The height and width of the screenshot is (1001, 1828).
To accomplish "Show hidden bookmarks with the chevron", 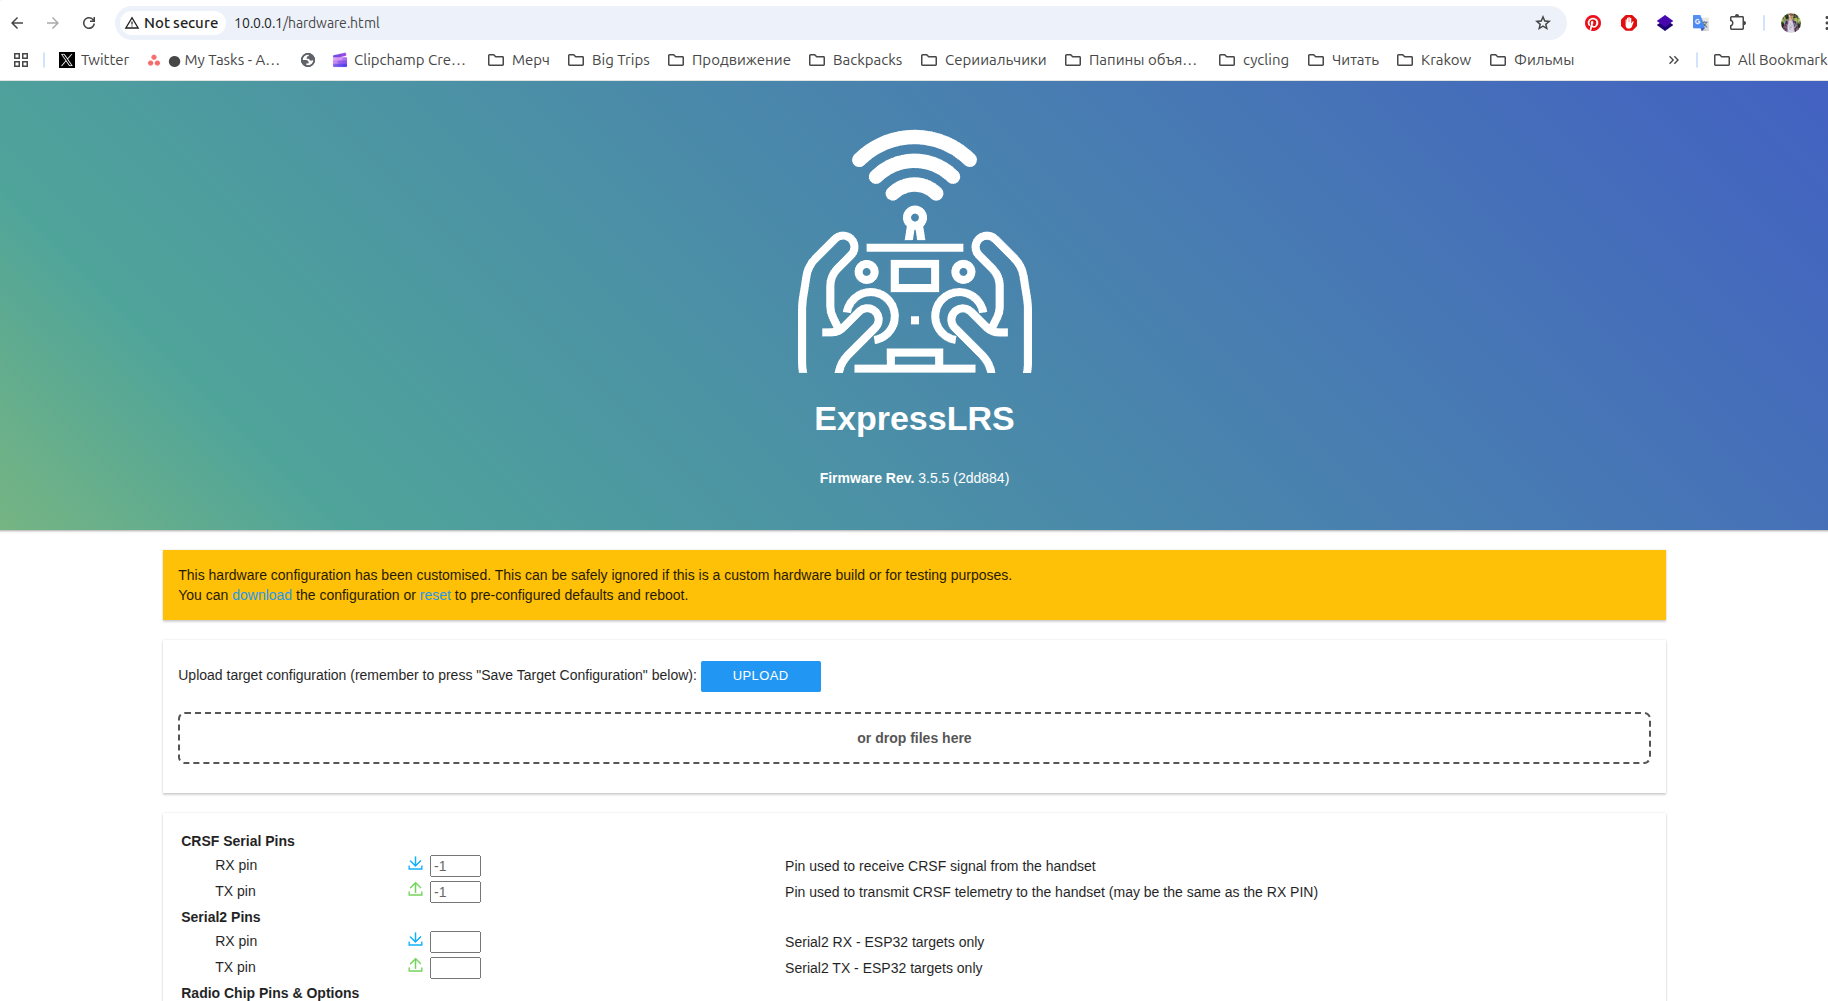I will pyautogui.click(x=1673, y=60).
